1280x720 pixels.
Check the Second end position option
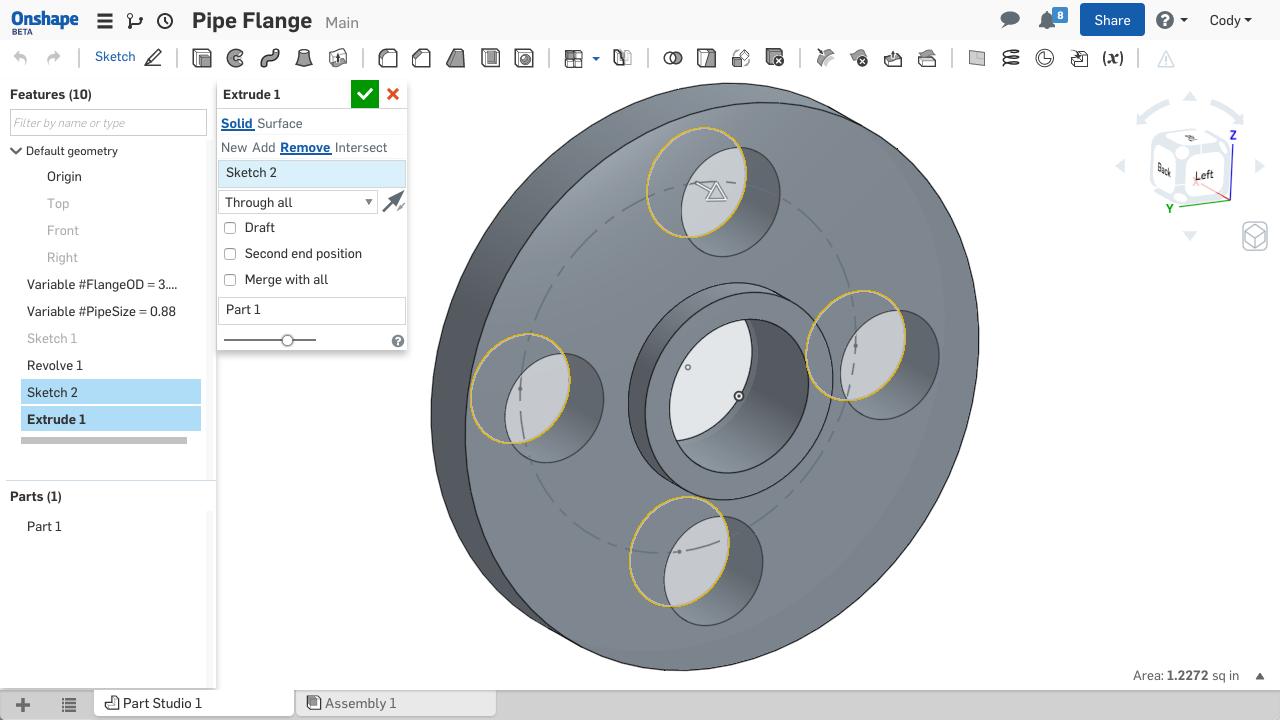[230, 254]
